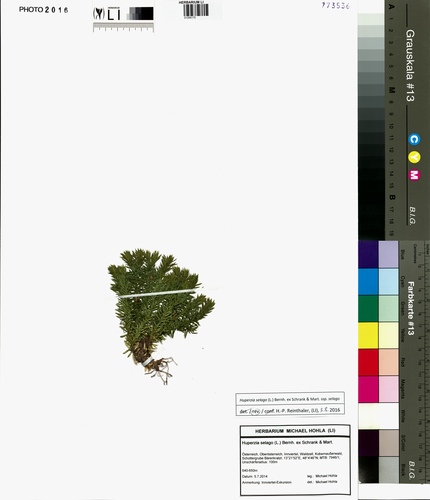Click the cyan C circle icon

[414, 139]
